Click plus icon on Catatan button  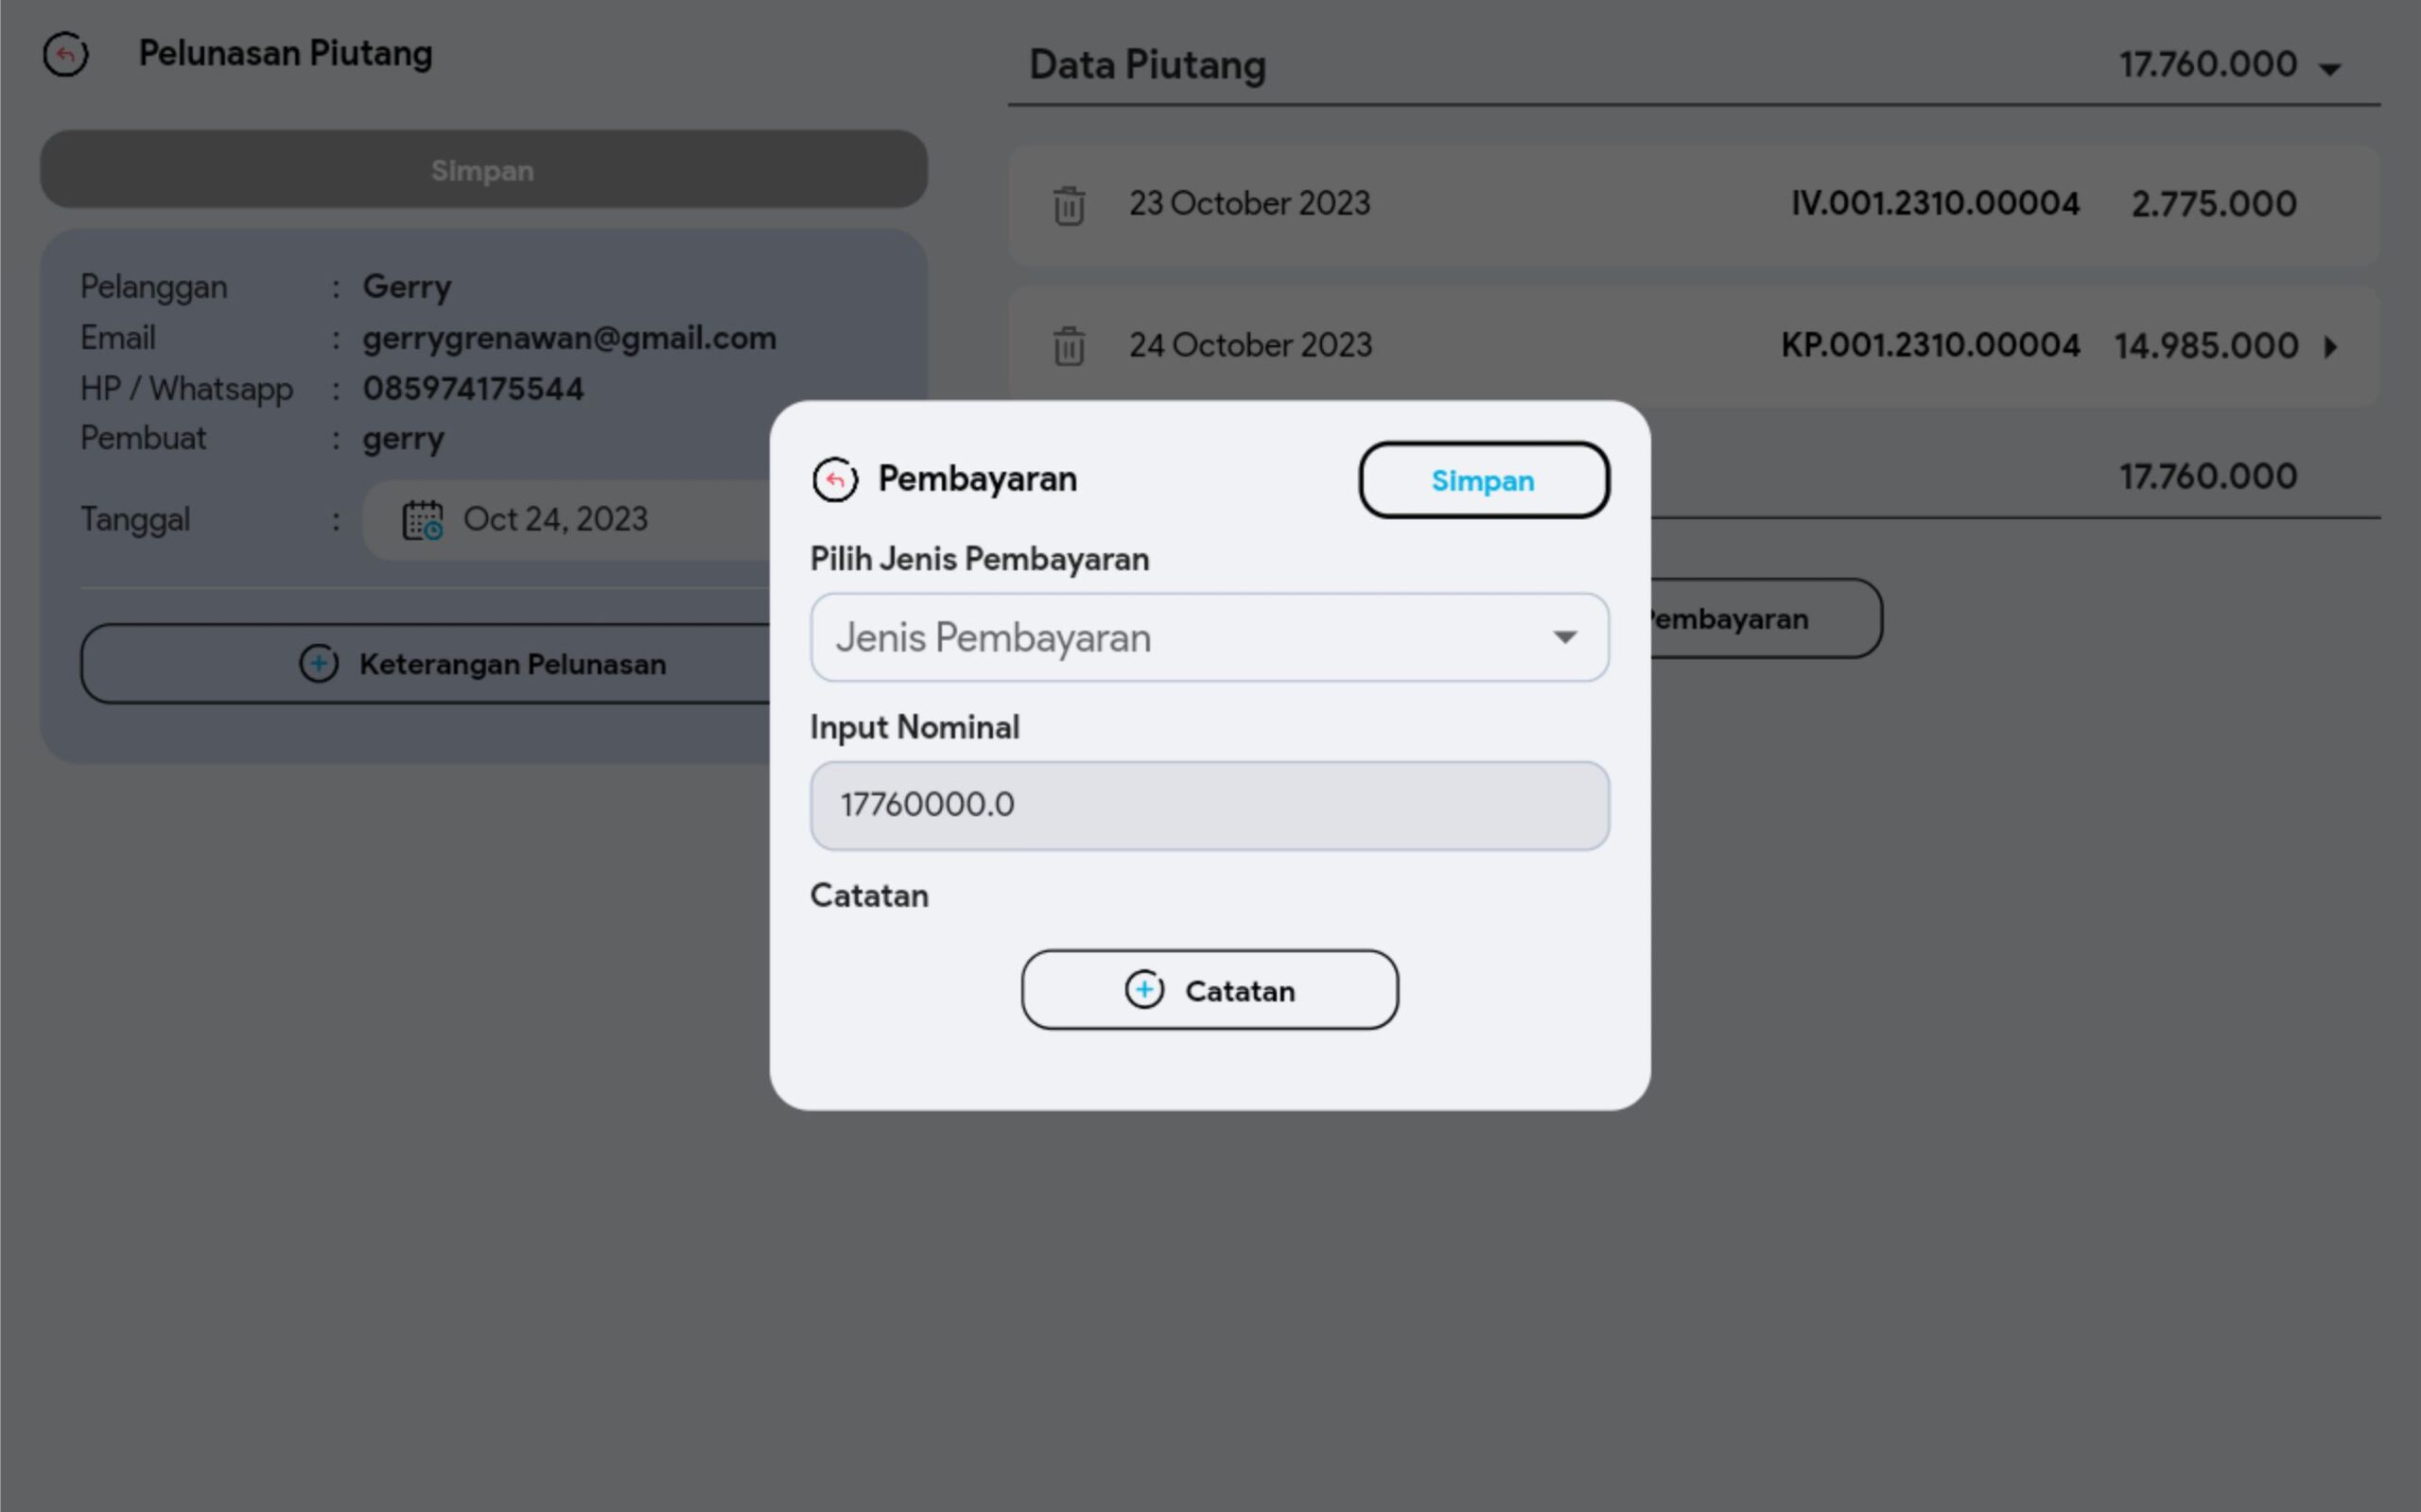point(1144,990)
